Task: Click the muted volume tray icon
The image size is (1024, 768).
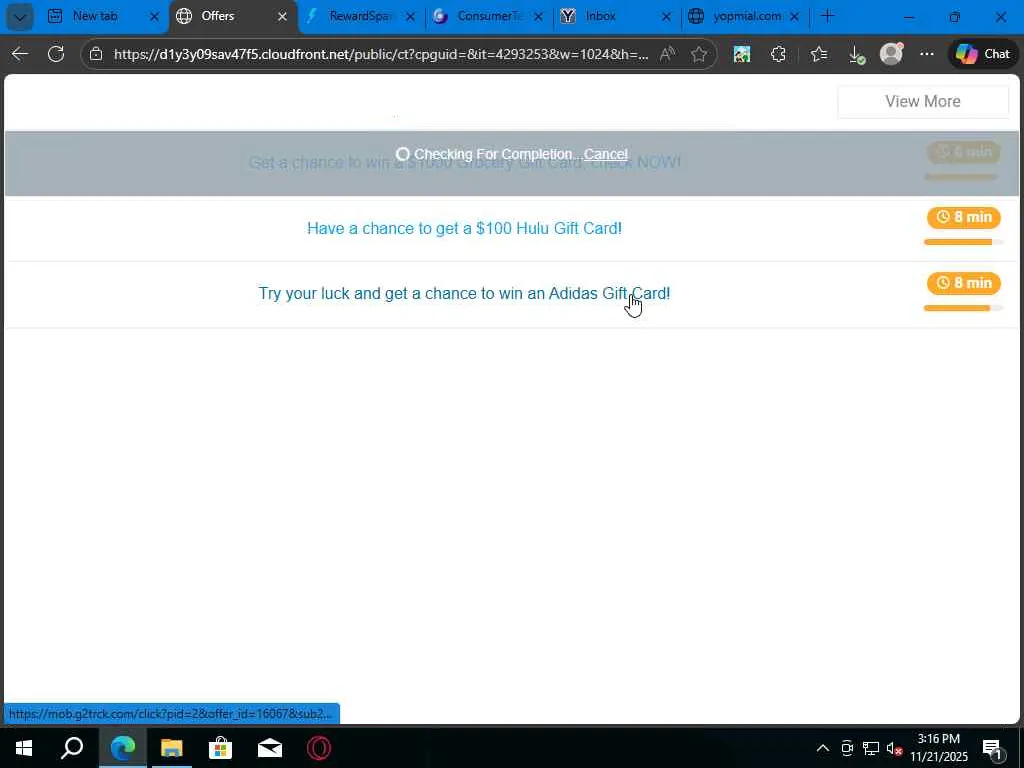Action: pyautogui.click(x=894, y=748)
